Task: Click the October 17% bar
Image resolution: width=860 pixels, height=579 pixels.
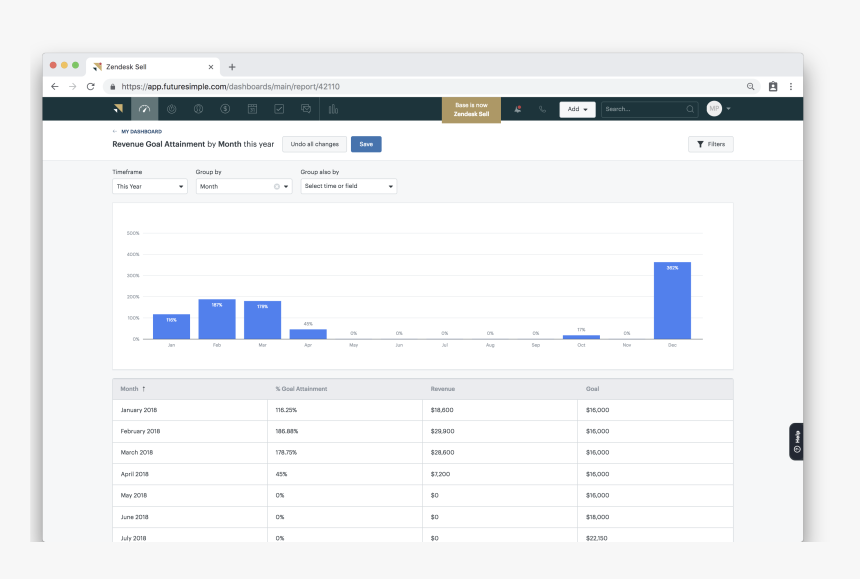Action: click(581, 337)
